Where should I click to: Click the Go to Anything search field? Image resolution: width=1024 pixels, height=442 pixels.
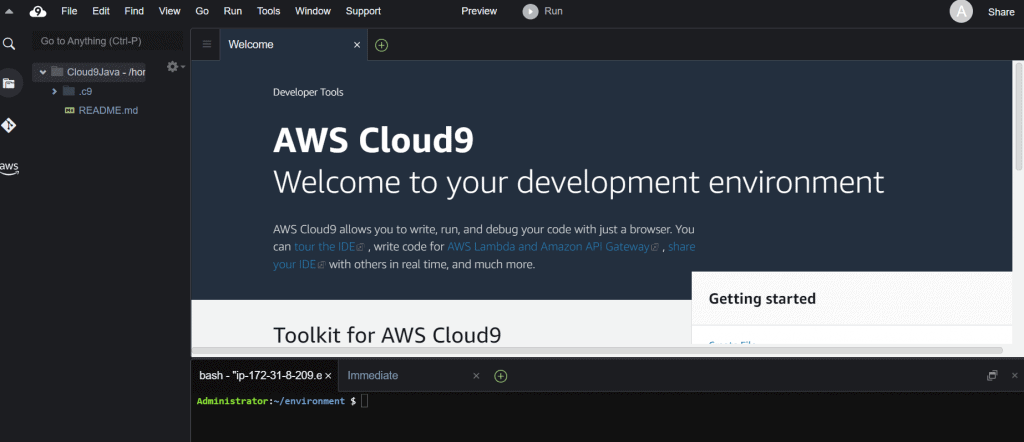pyautogui.click(x=108, y=41)
